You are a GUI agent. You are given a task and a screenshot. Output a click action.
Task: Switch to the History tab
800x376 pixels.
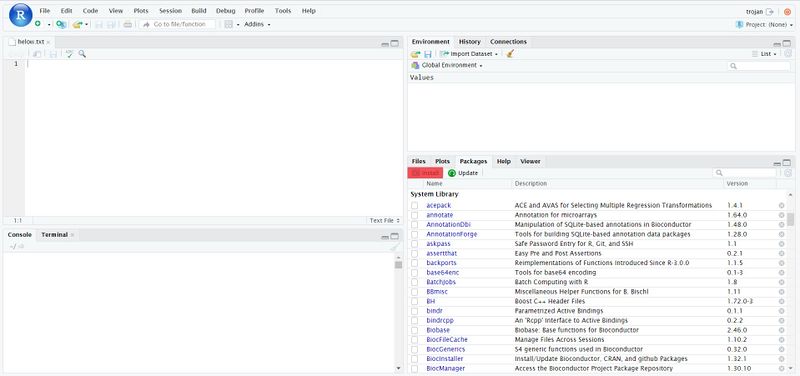pos(469,41)
